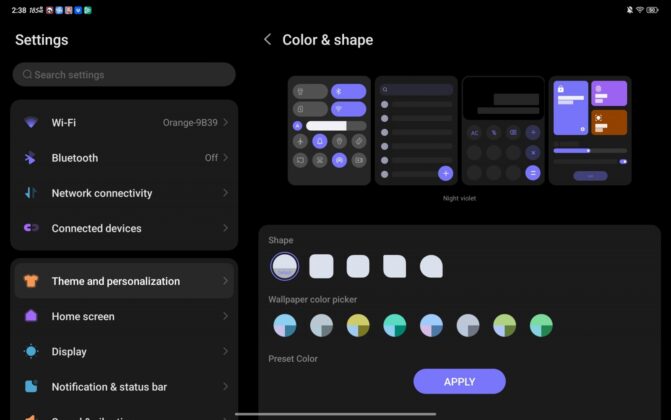Viewport: 671px width, 420px height.
Task: Expand Home screen chevron
Action: (x=226, y=316)
